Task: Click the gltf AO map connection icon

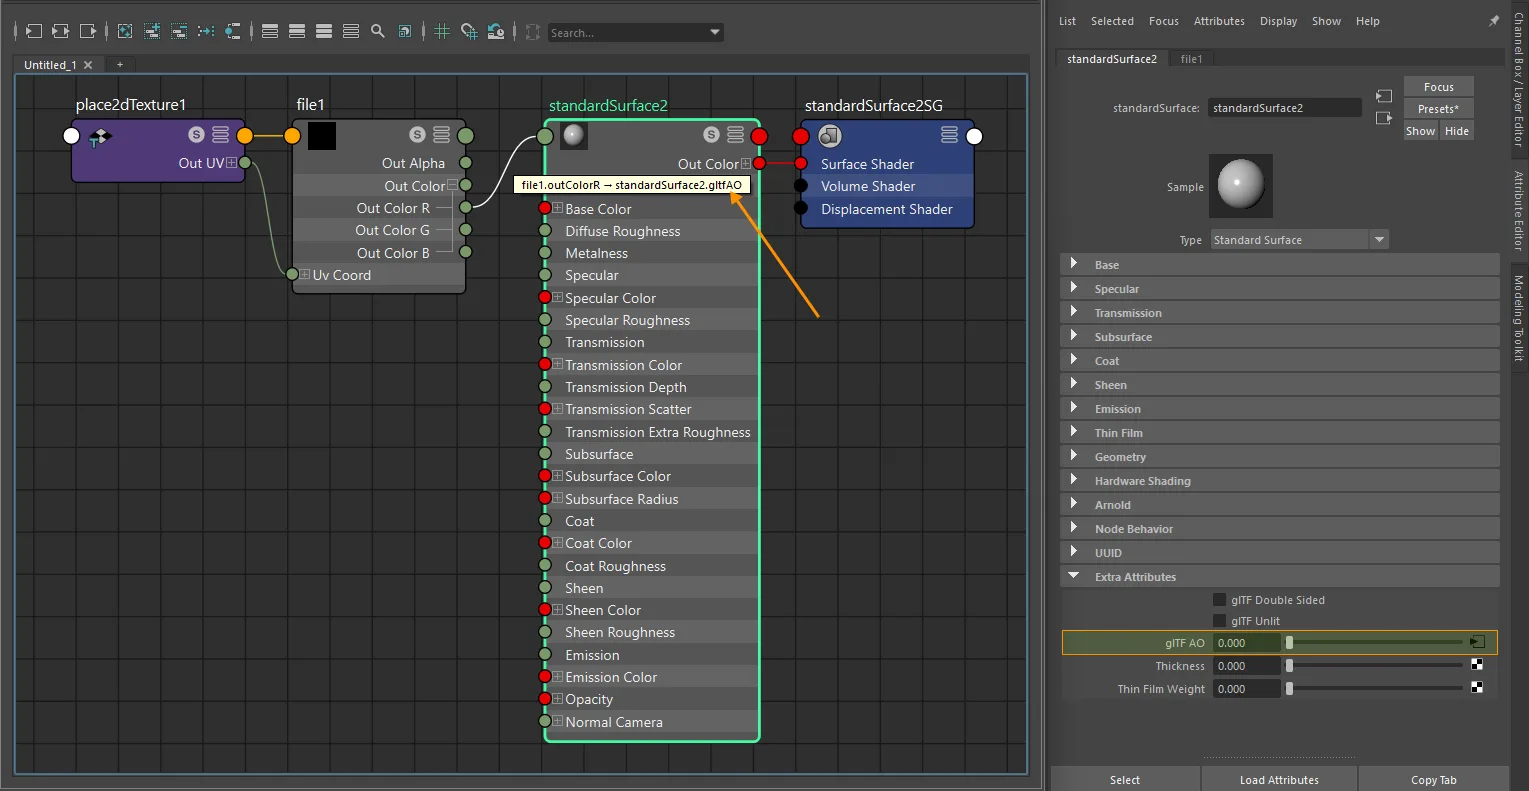Action: 1478,642
